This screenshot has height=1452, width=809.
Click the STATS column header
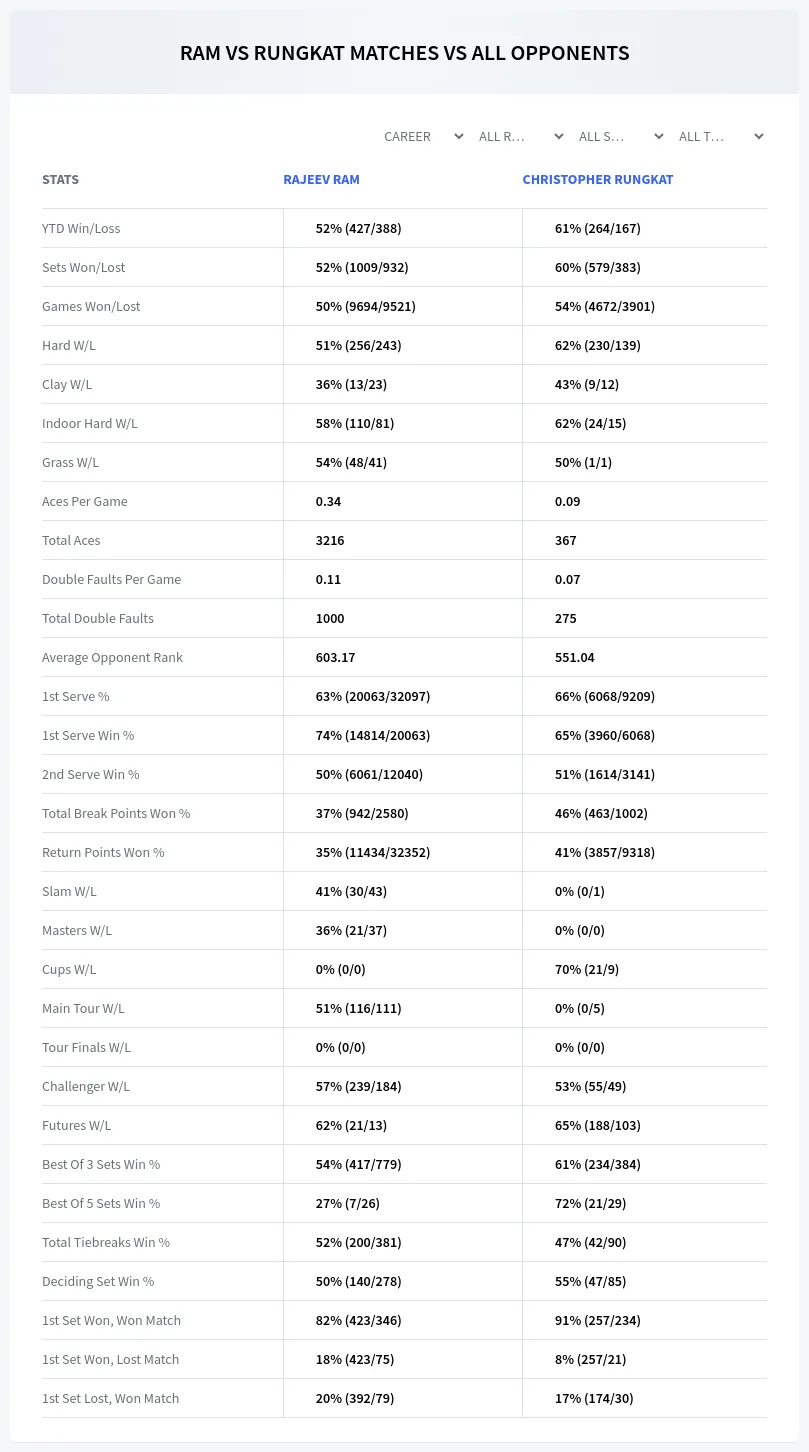tap(60, 180)
